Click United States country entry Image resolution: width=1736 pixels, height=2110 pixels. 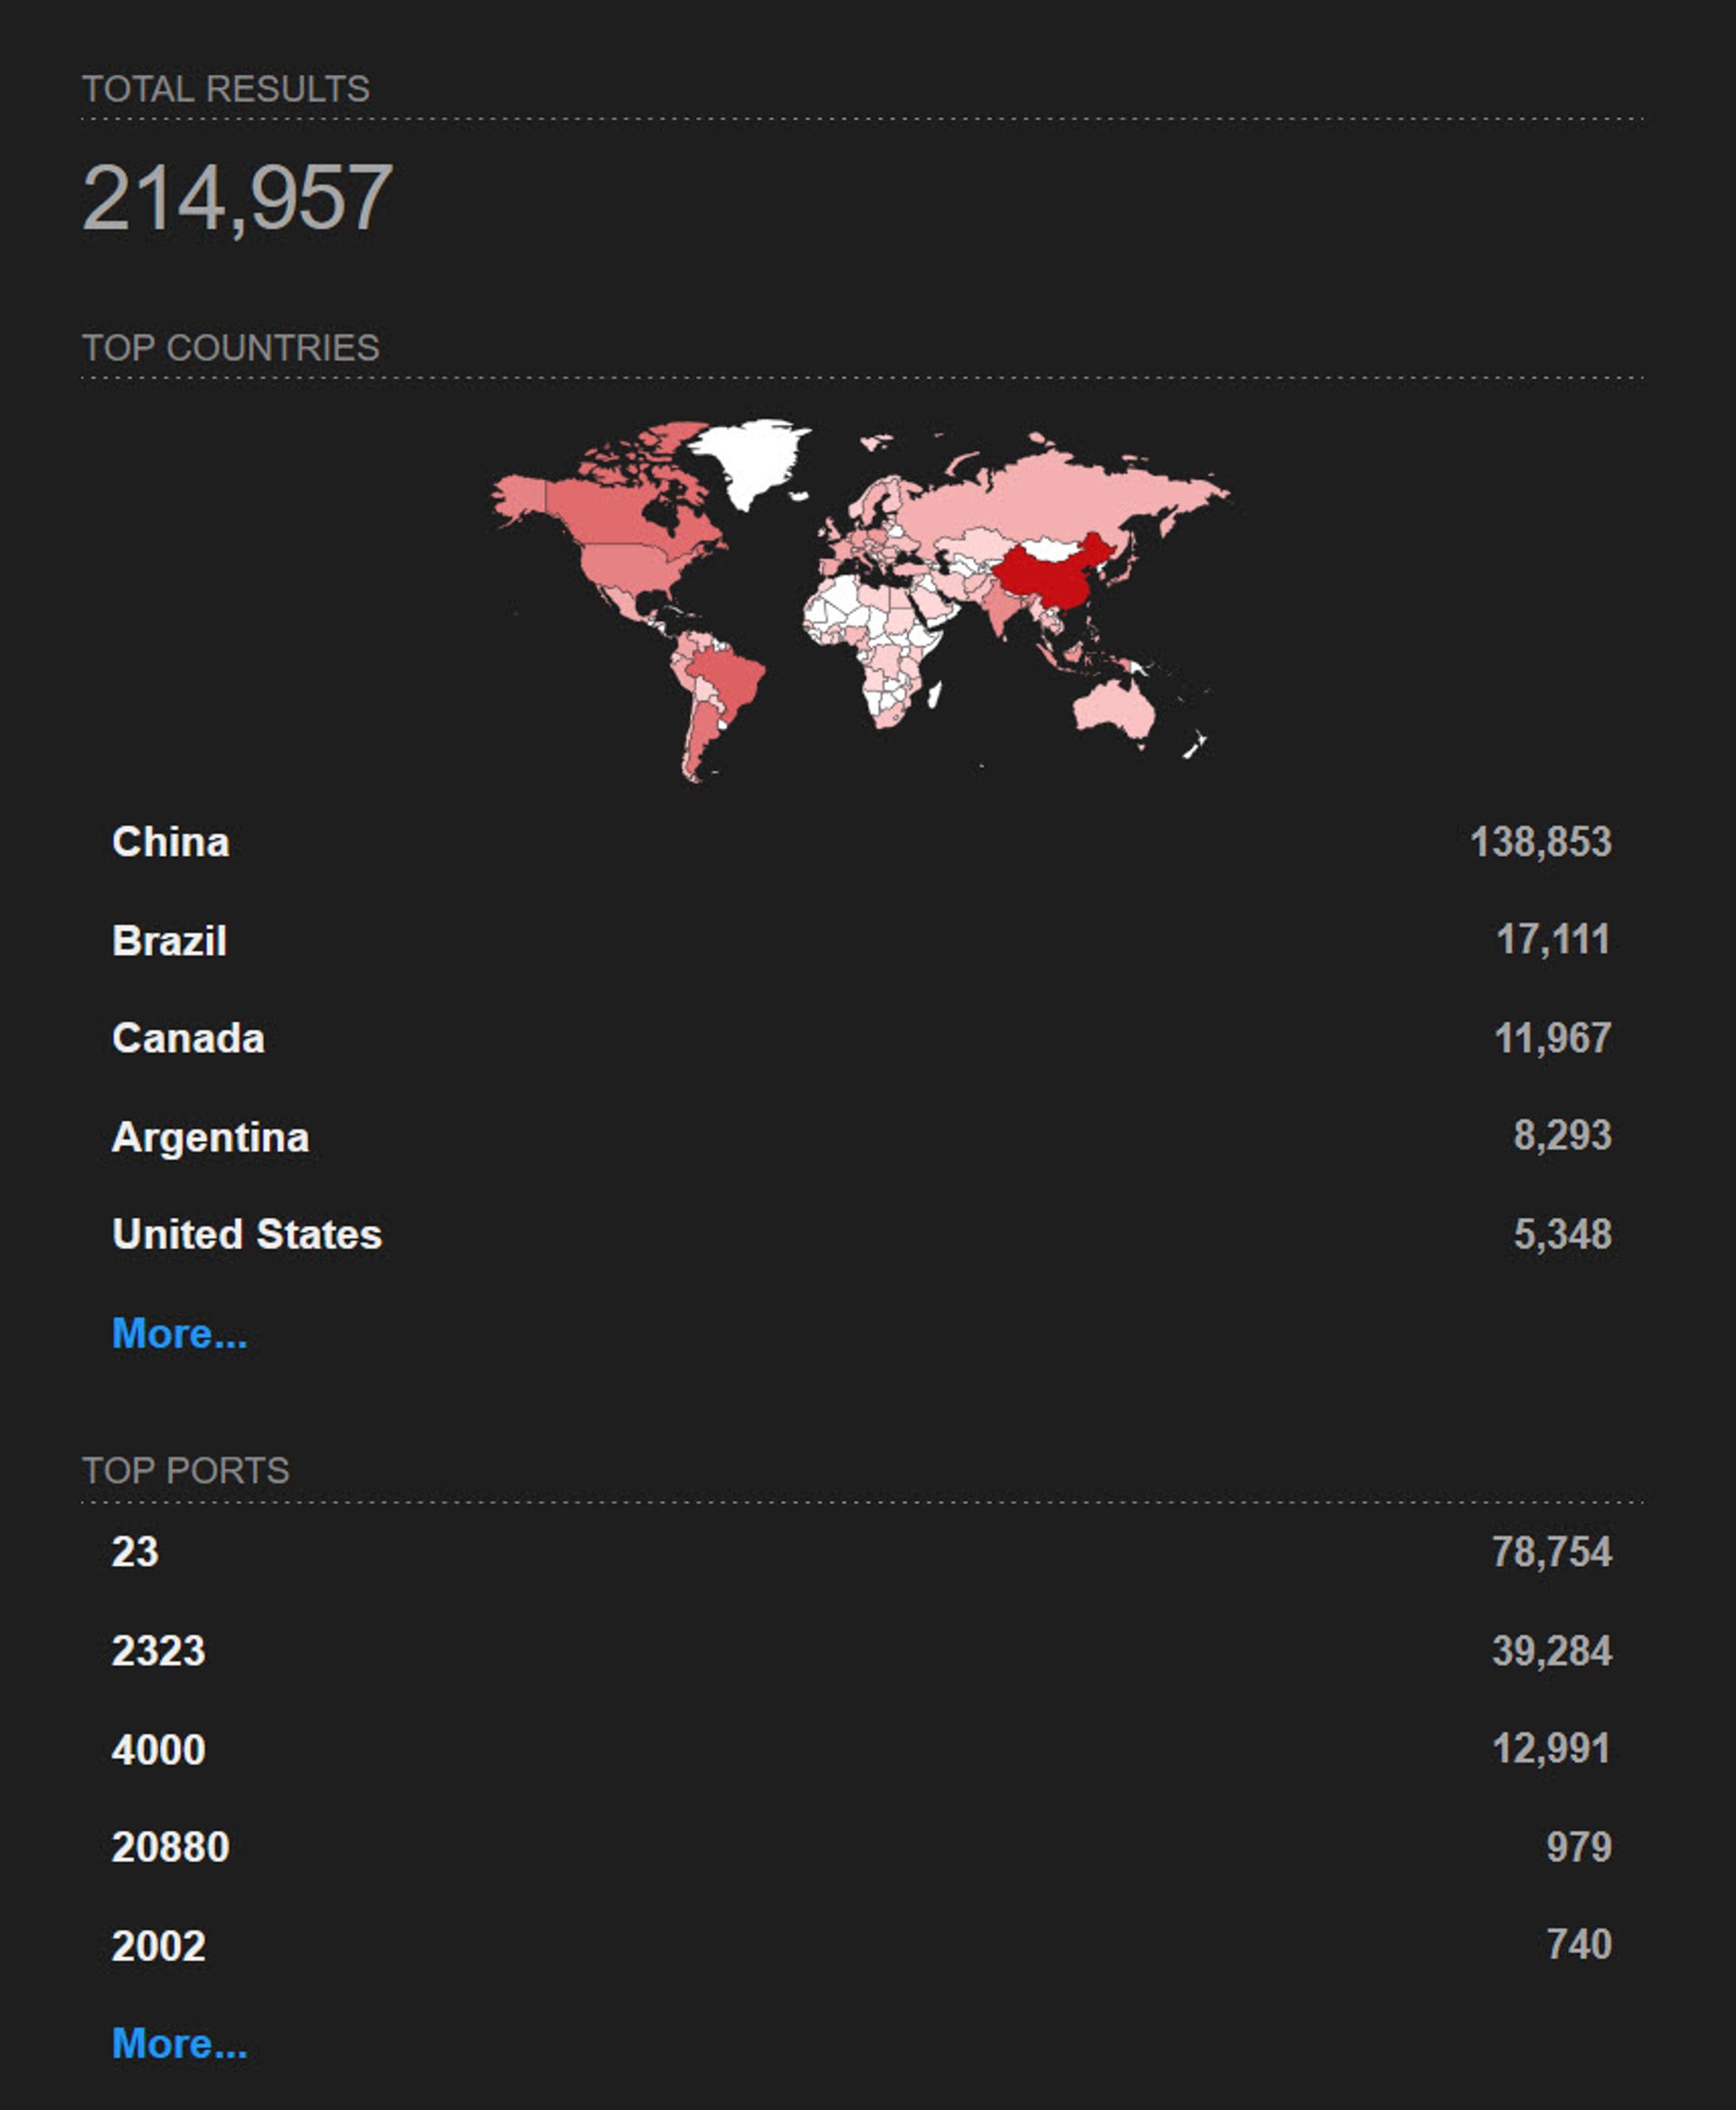[247, 1234]
